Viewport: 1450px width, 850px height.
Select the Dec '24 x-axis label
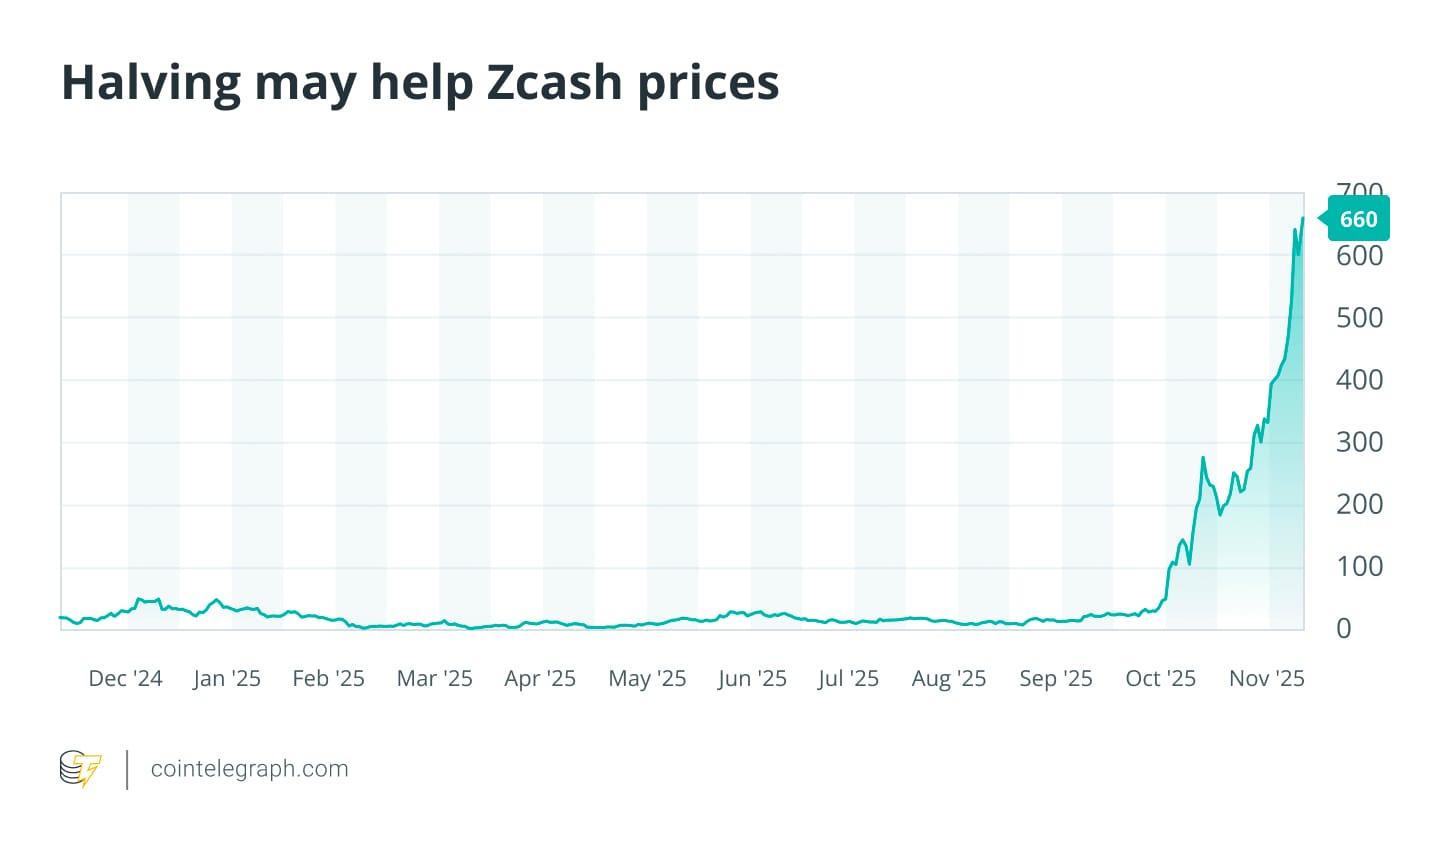pos(125,678)
